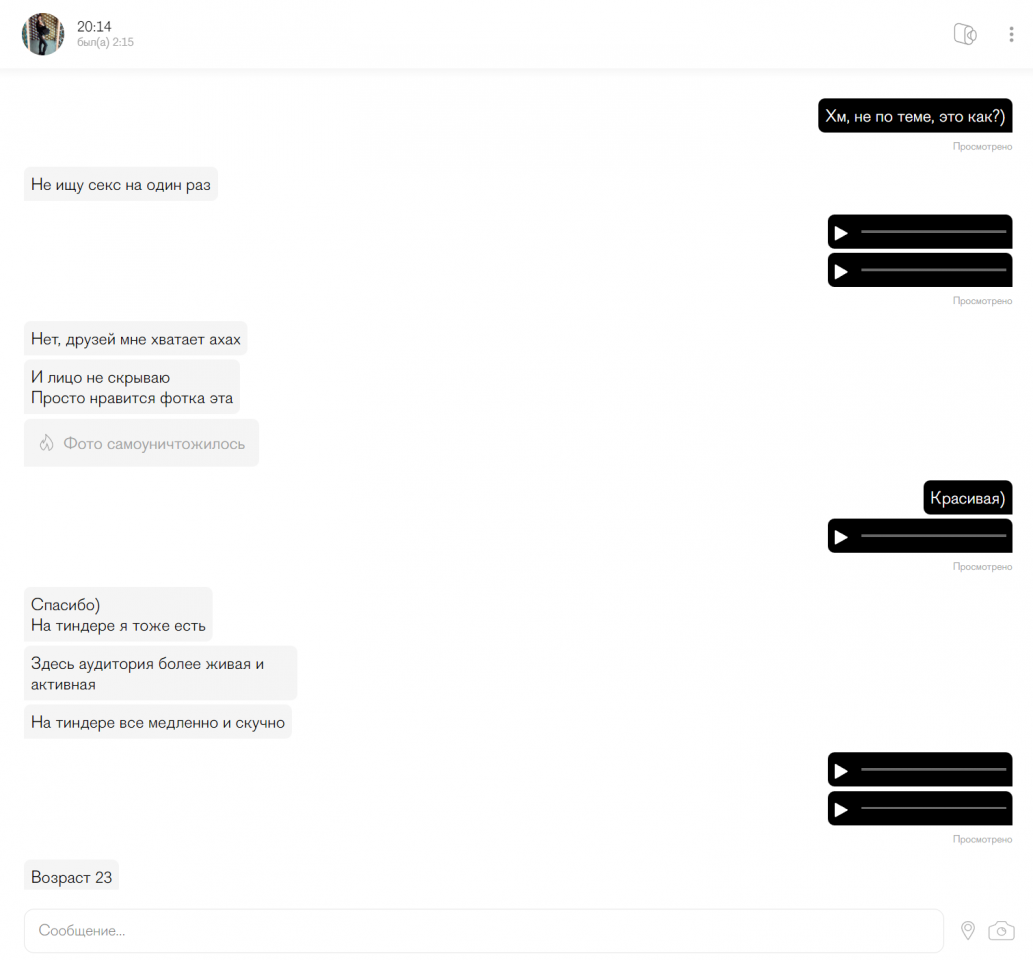
Task: Send location with the pin icon
Action: click(x=967, y=930)
